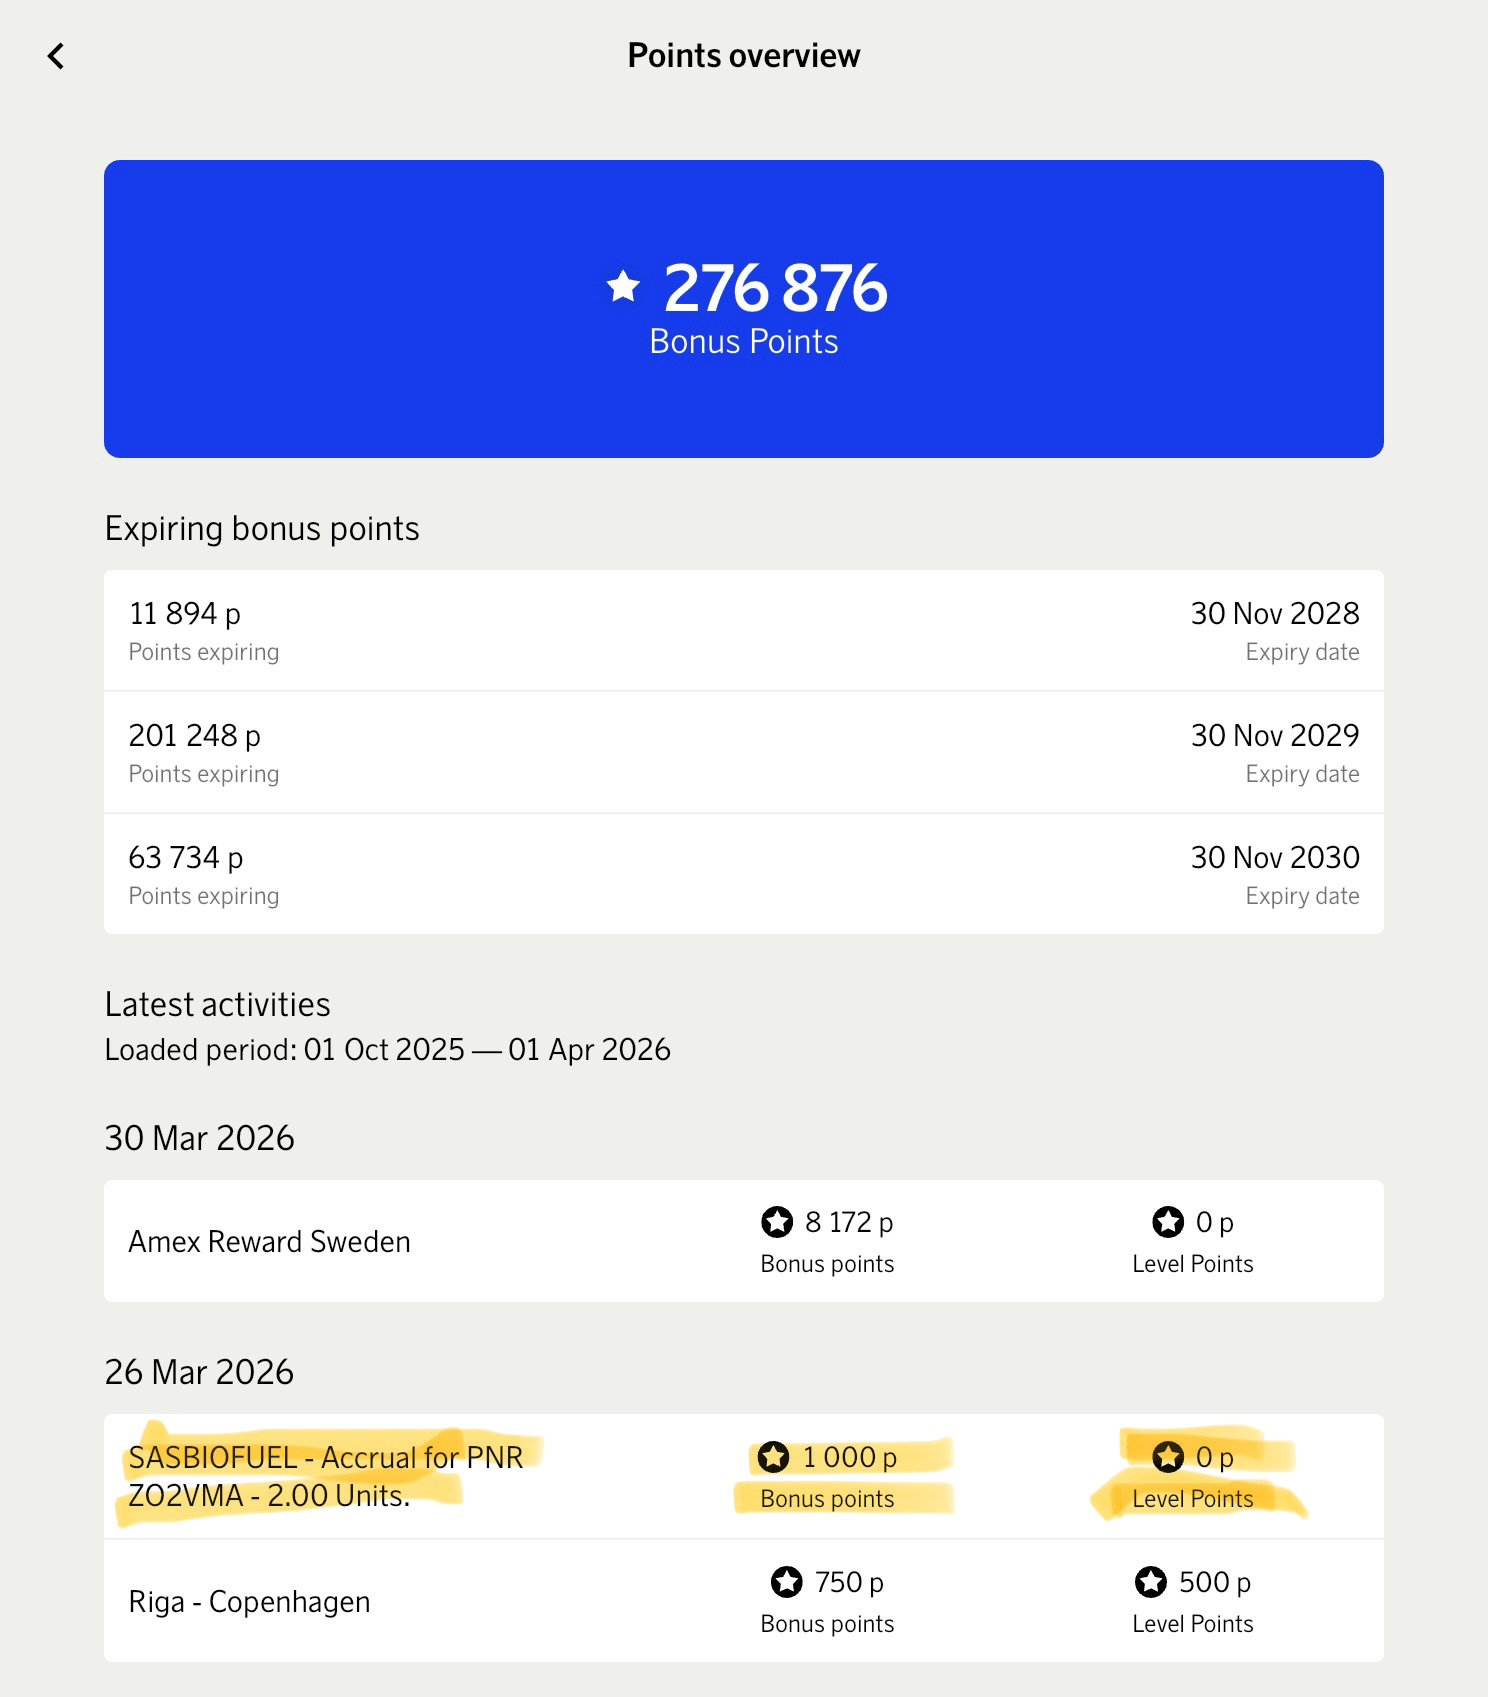Click the star icon next to 8 172 p
This screenshot has width=1488, height=1697.
click(x=777, y=1221)
